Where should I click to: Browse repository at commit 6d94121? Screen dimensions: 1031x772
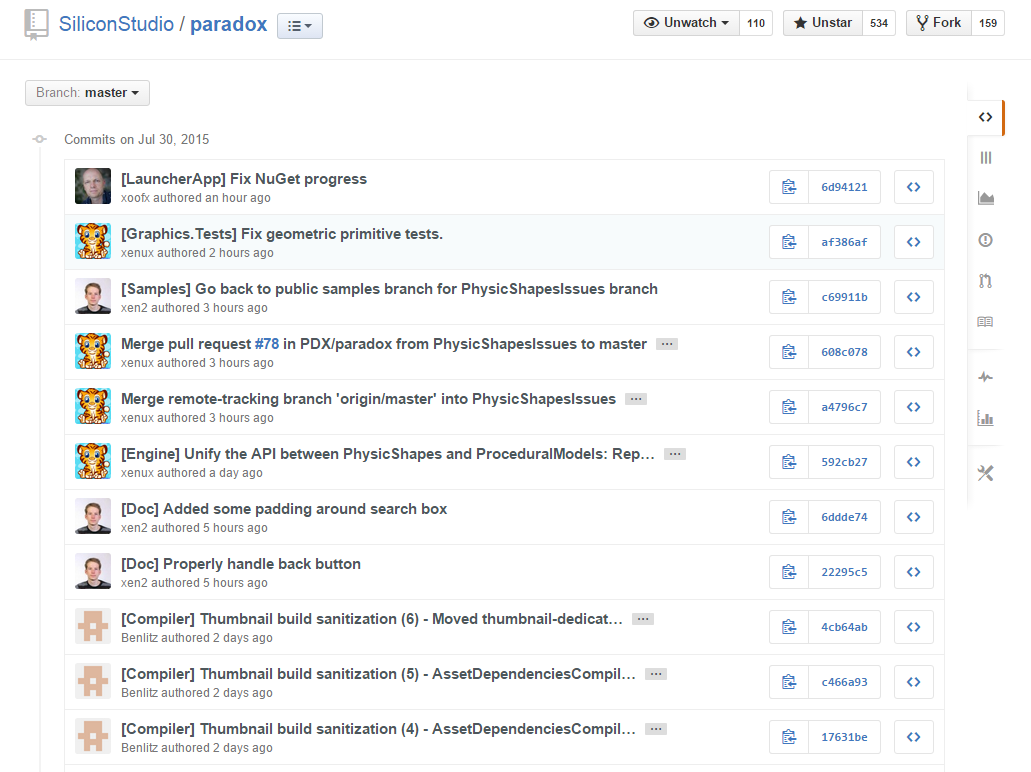(x=912, y=187)
